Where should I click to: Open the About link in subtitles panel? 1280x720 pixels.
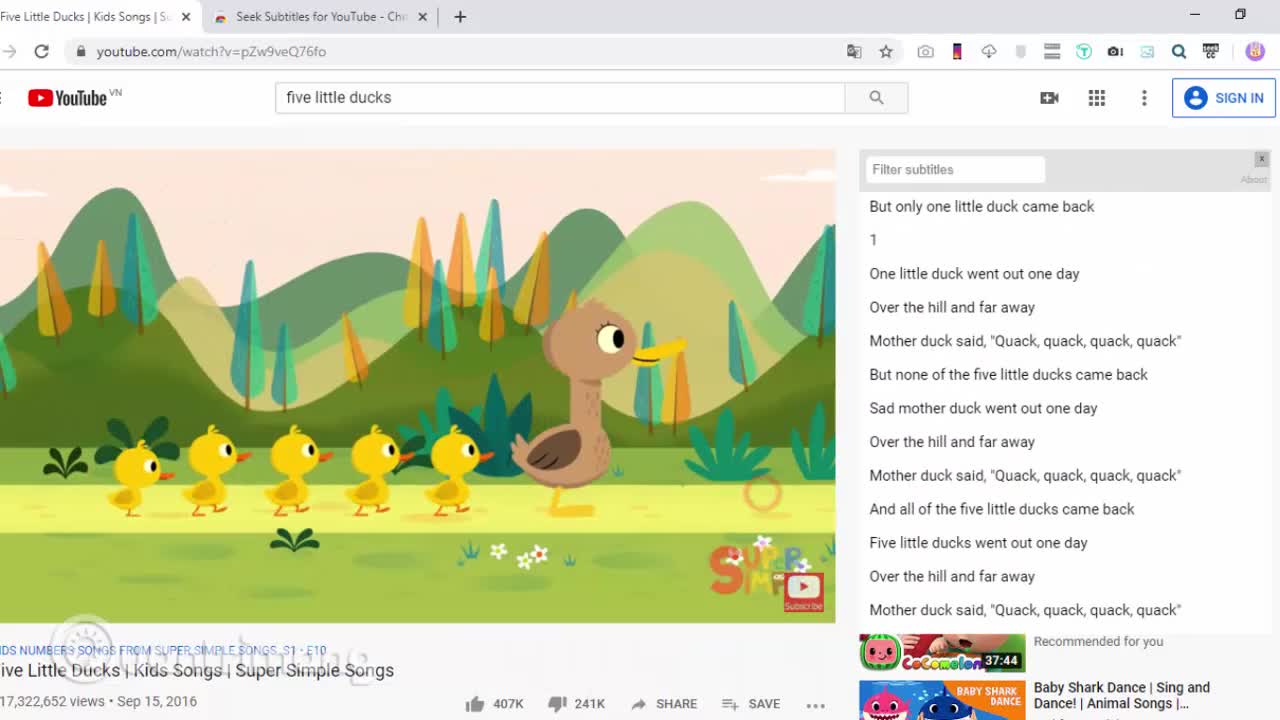(1254, 180)
